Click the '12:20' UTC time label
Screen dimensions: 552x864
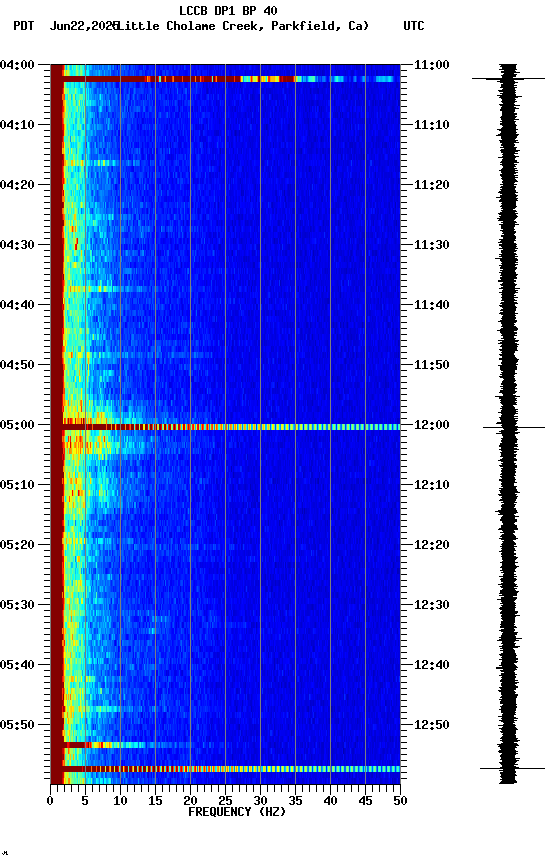tap(432, 545)
